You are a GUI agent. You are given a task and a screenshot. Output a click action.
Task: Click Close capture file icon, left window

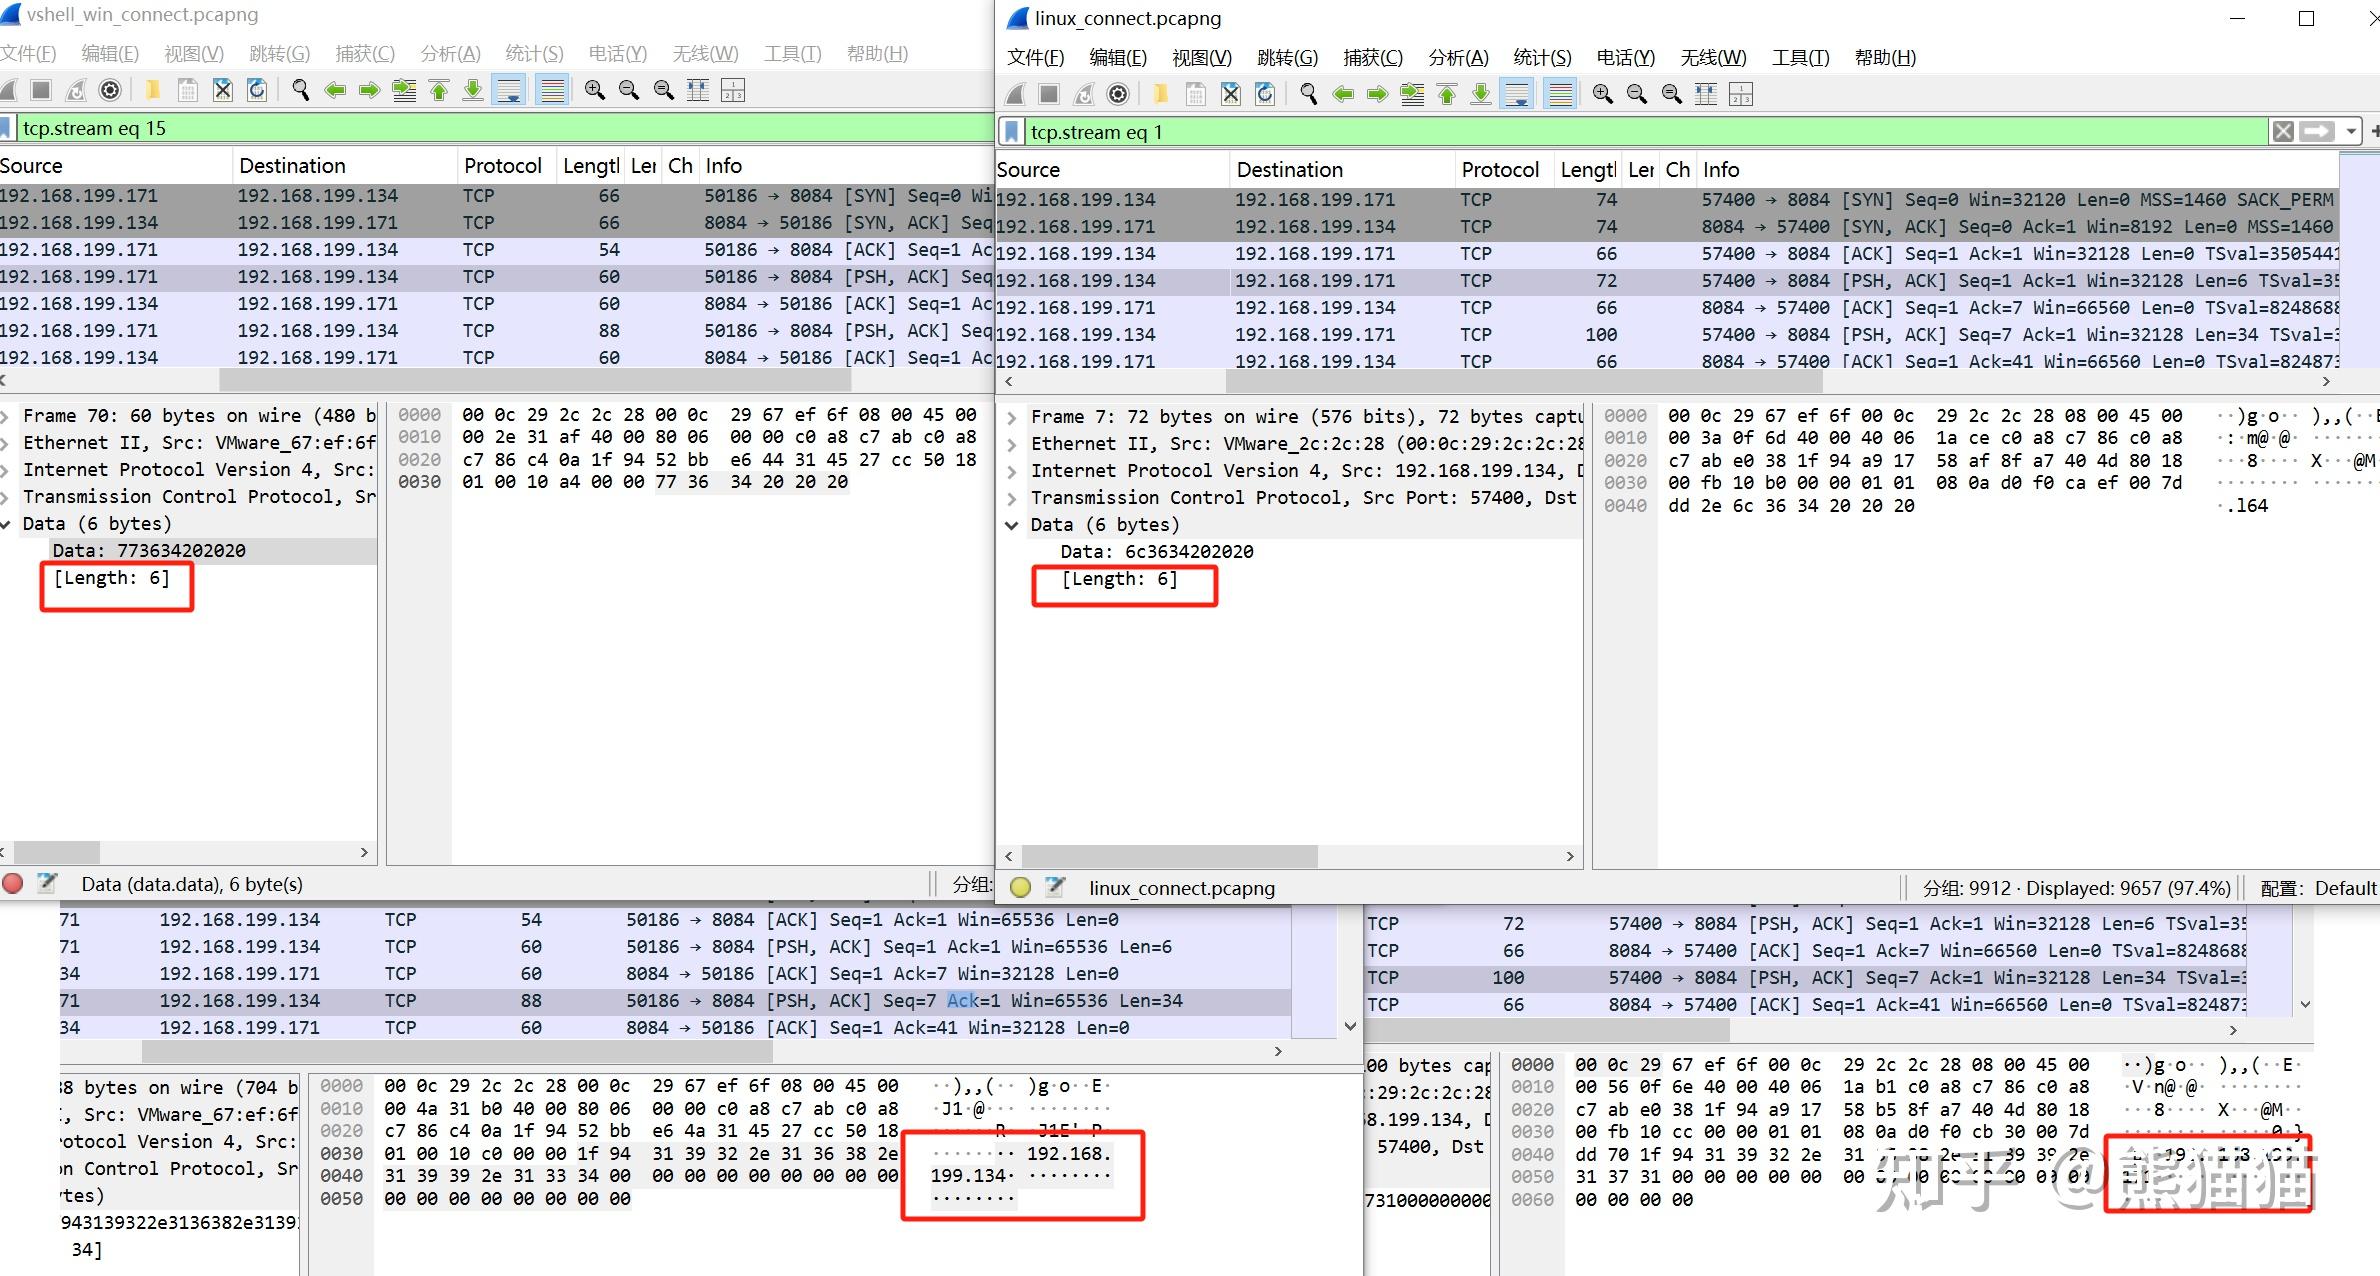coord(223,90)
